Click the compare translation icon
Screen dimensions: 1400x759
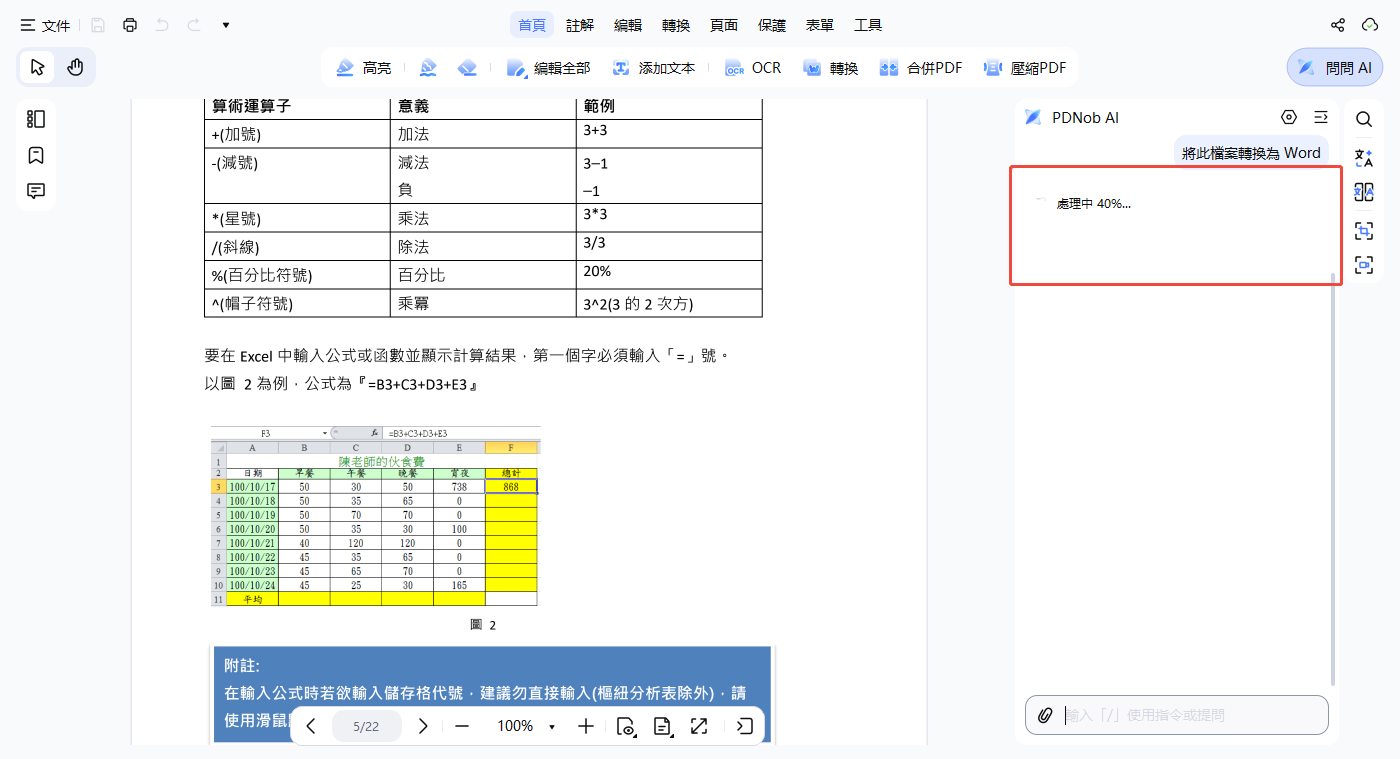(x=1364, y=193)
